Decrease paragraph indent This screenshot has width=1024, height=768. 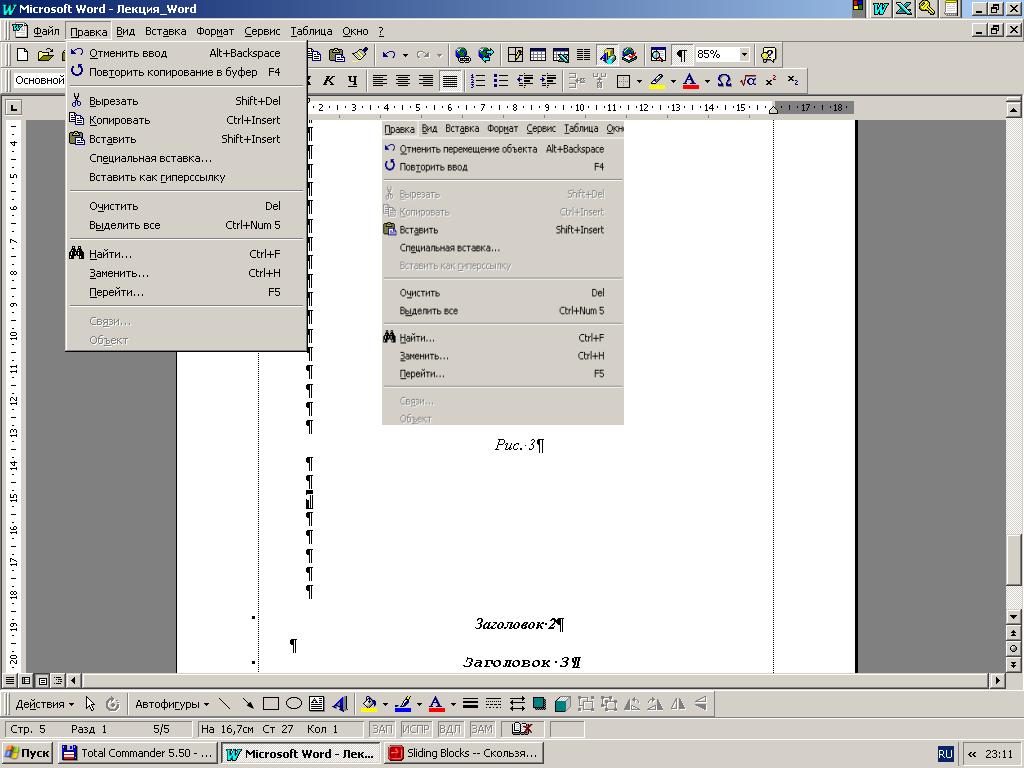click(525, 80)
